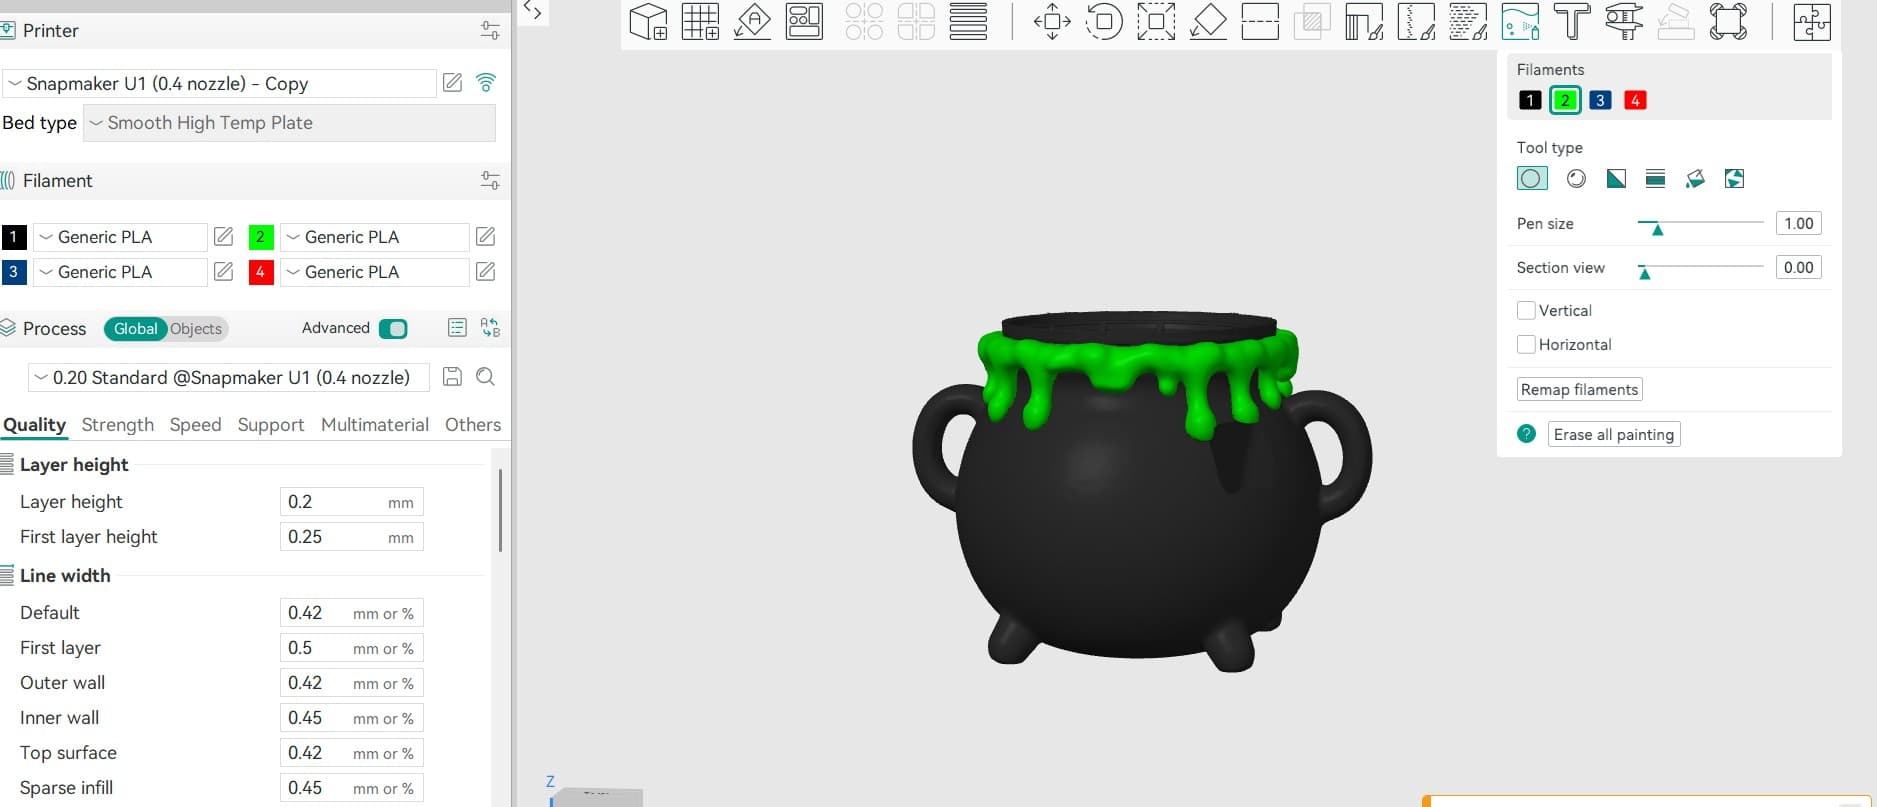
Task: Open Filament section settings icon
Action: pyautogui.click(x=490, y=180)
